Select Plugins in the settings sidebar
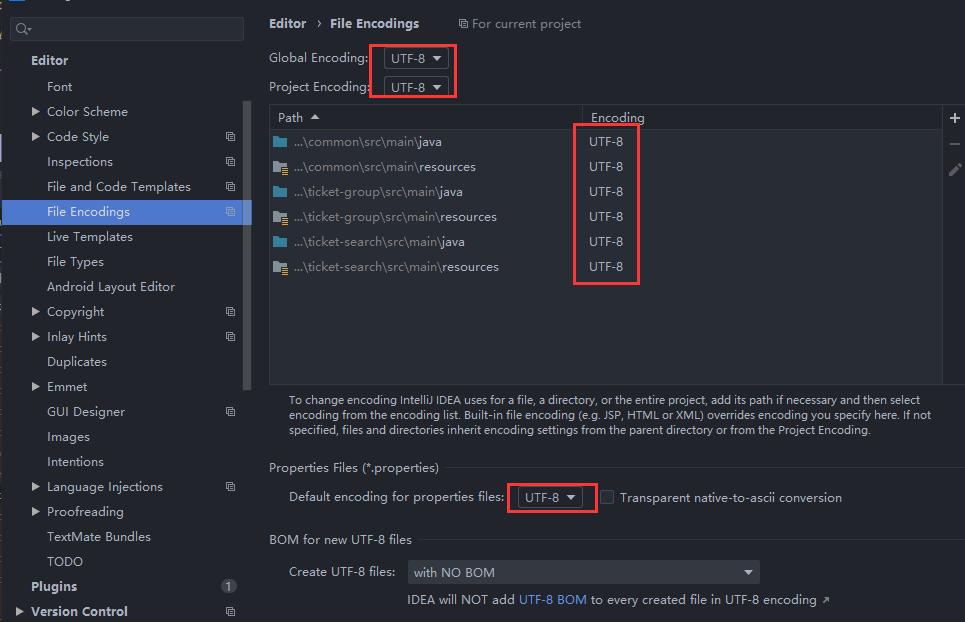 pos(53,586)
